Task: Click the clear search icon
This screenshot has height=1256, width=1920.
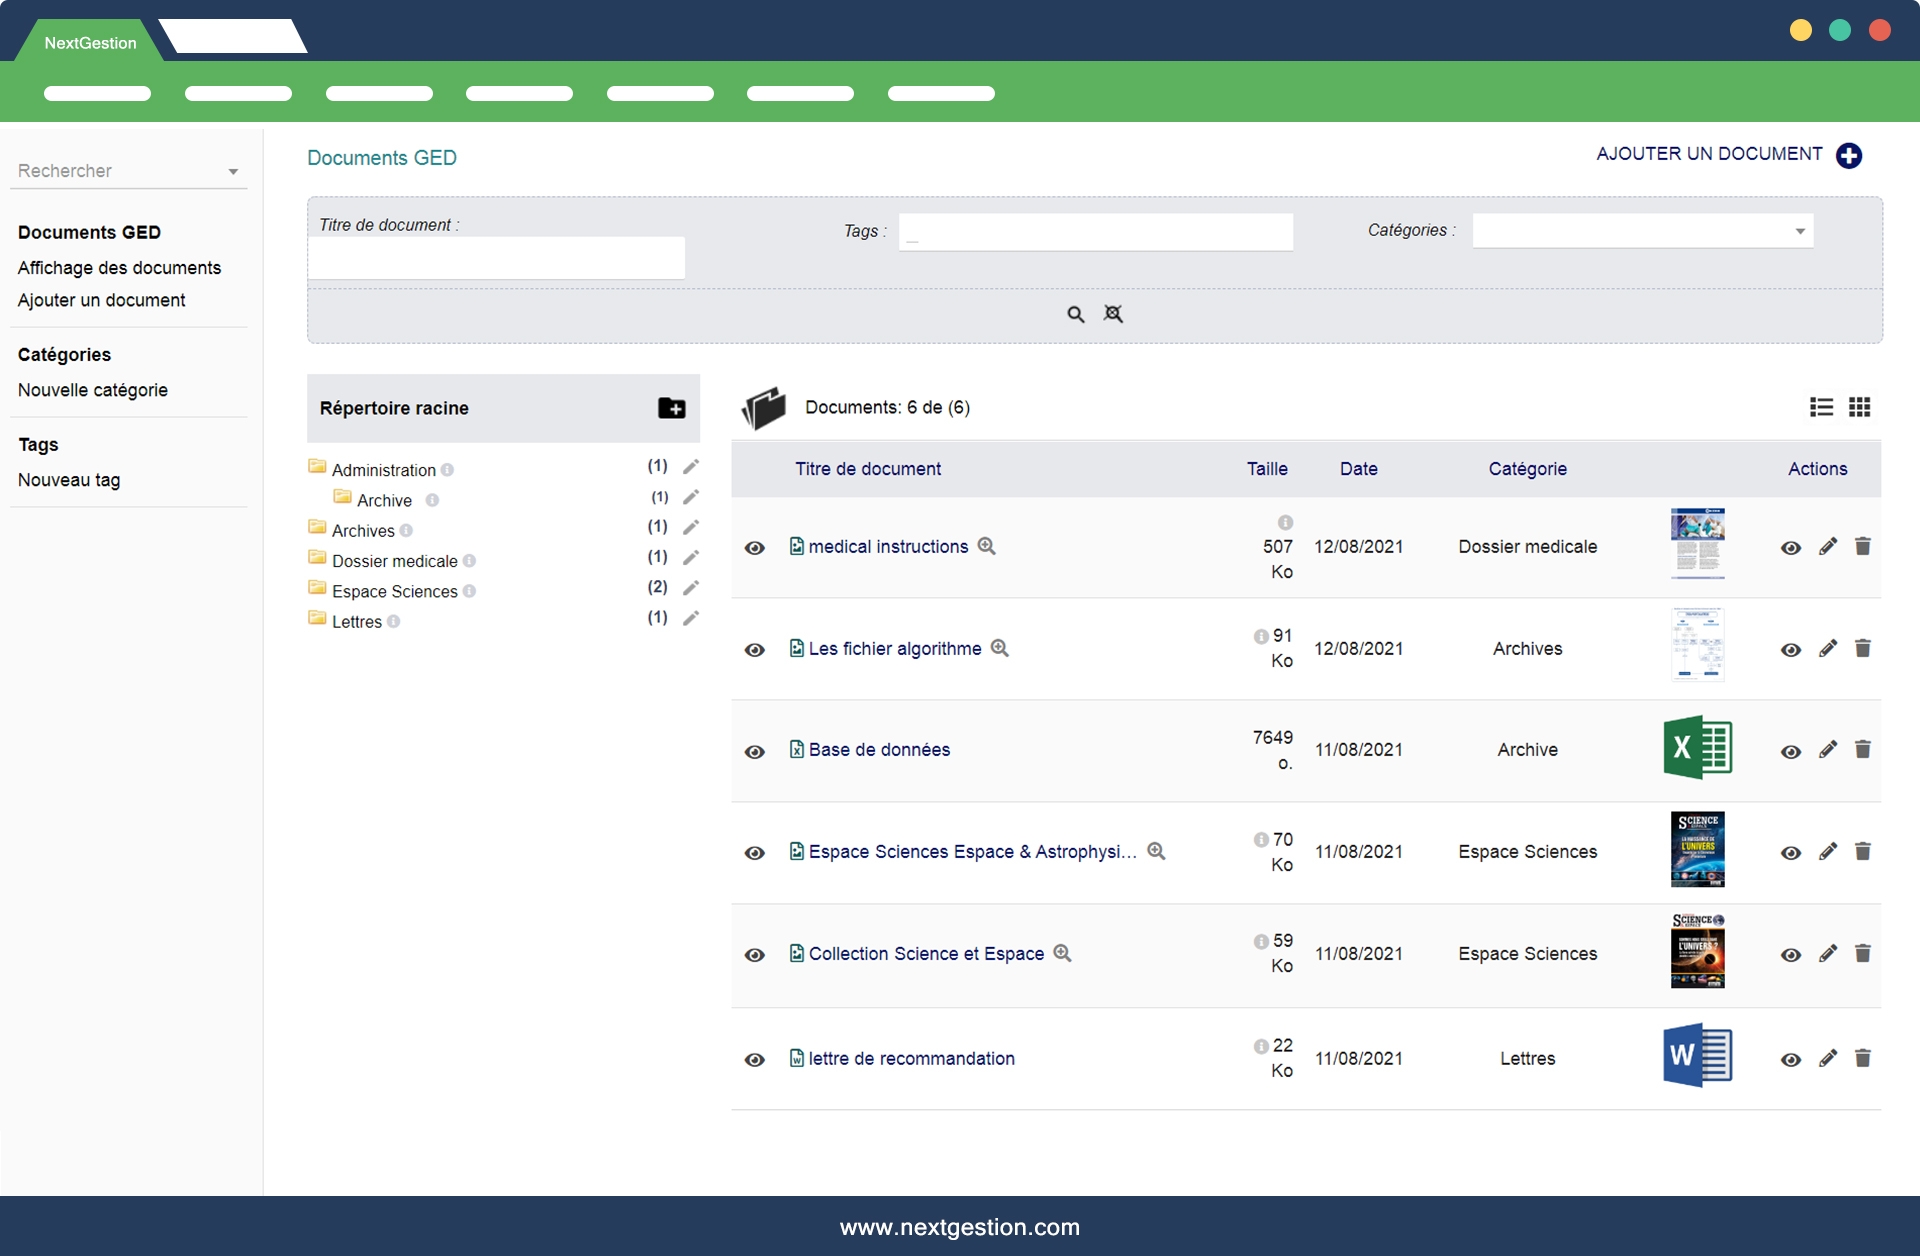Action: pos(1113,314)
